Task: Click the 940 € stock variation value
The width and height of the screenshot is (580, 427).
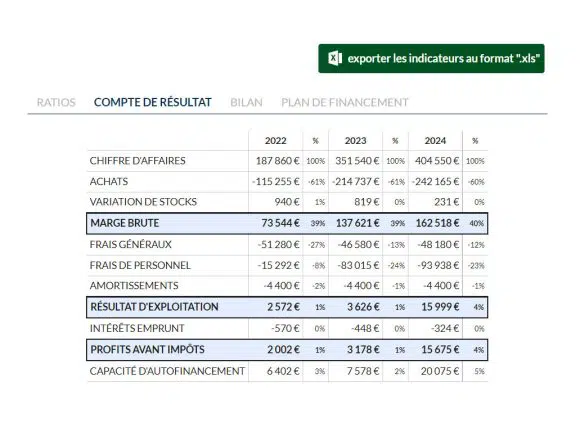Action: point(287,202)
